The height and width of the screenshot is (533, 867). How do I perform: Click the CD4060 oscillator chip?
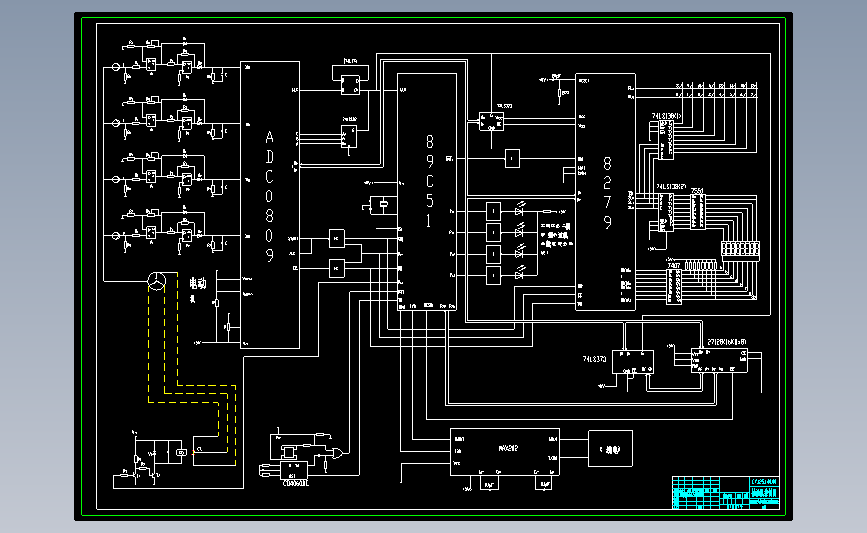click(x=294, y=471)
